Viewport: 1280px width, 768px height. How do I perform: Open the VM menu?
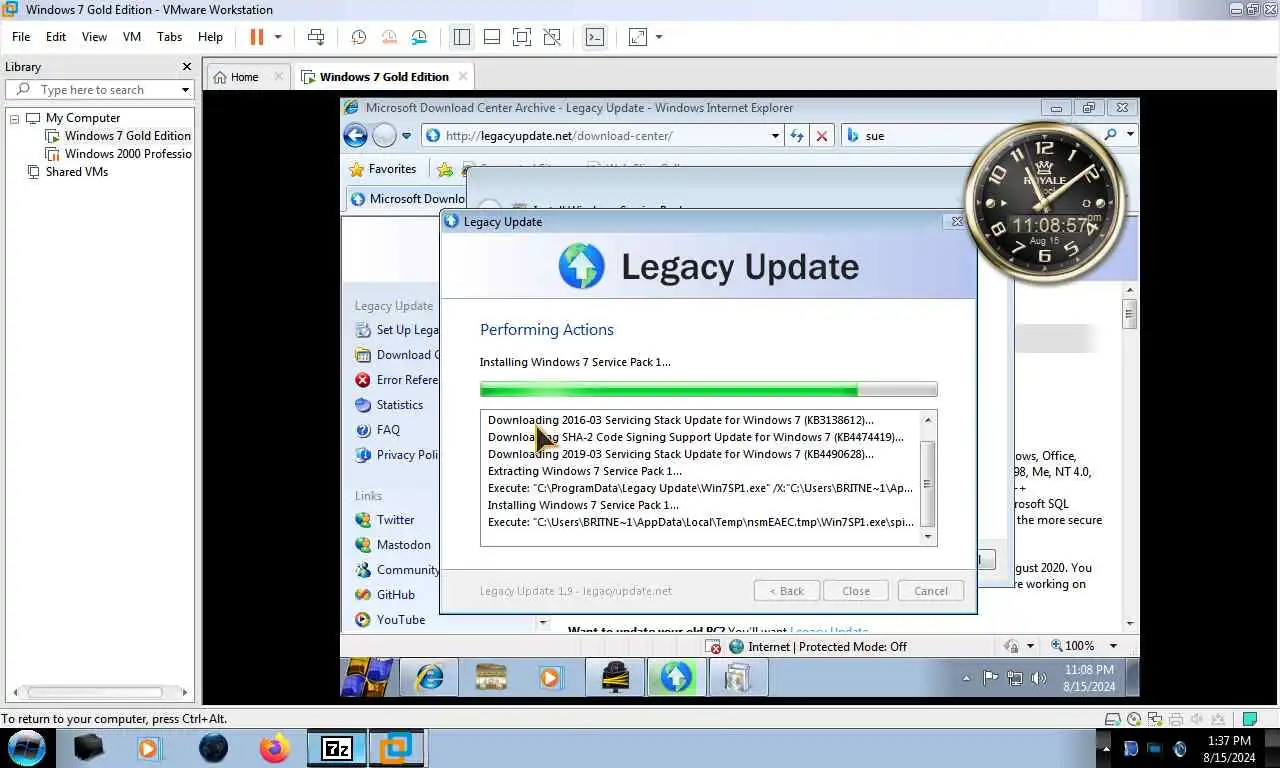coord(132,37)
